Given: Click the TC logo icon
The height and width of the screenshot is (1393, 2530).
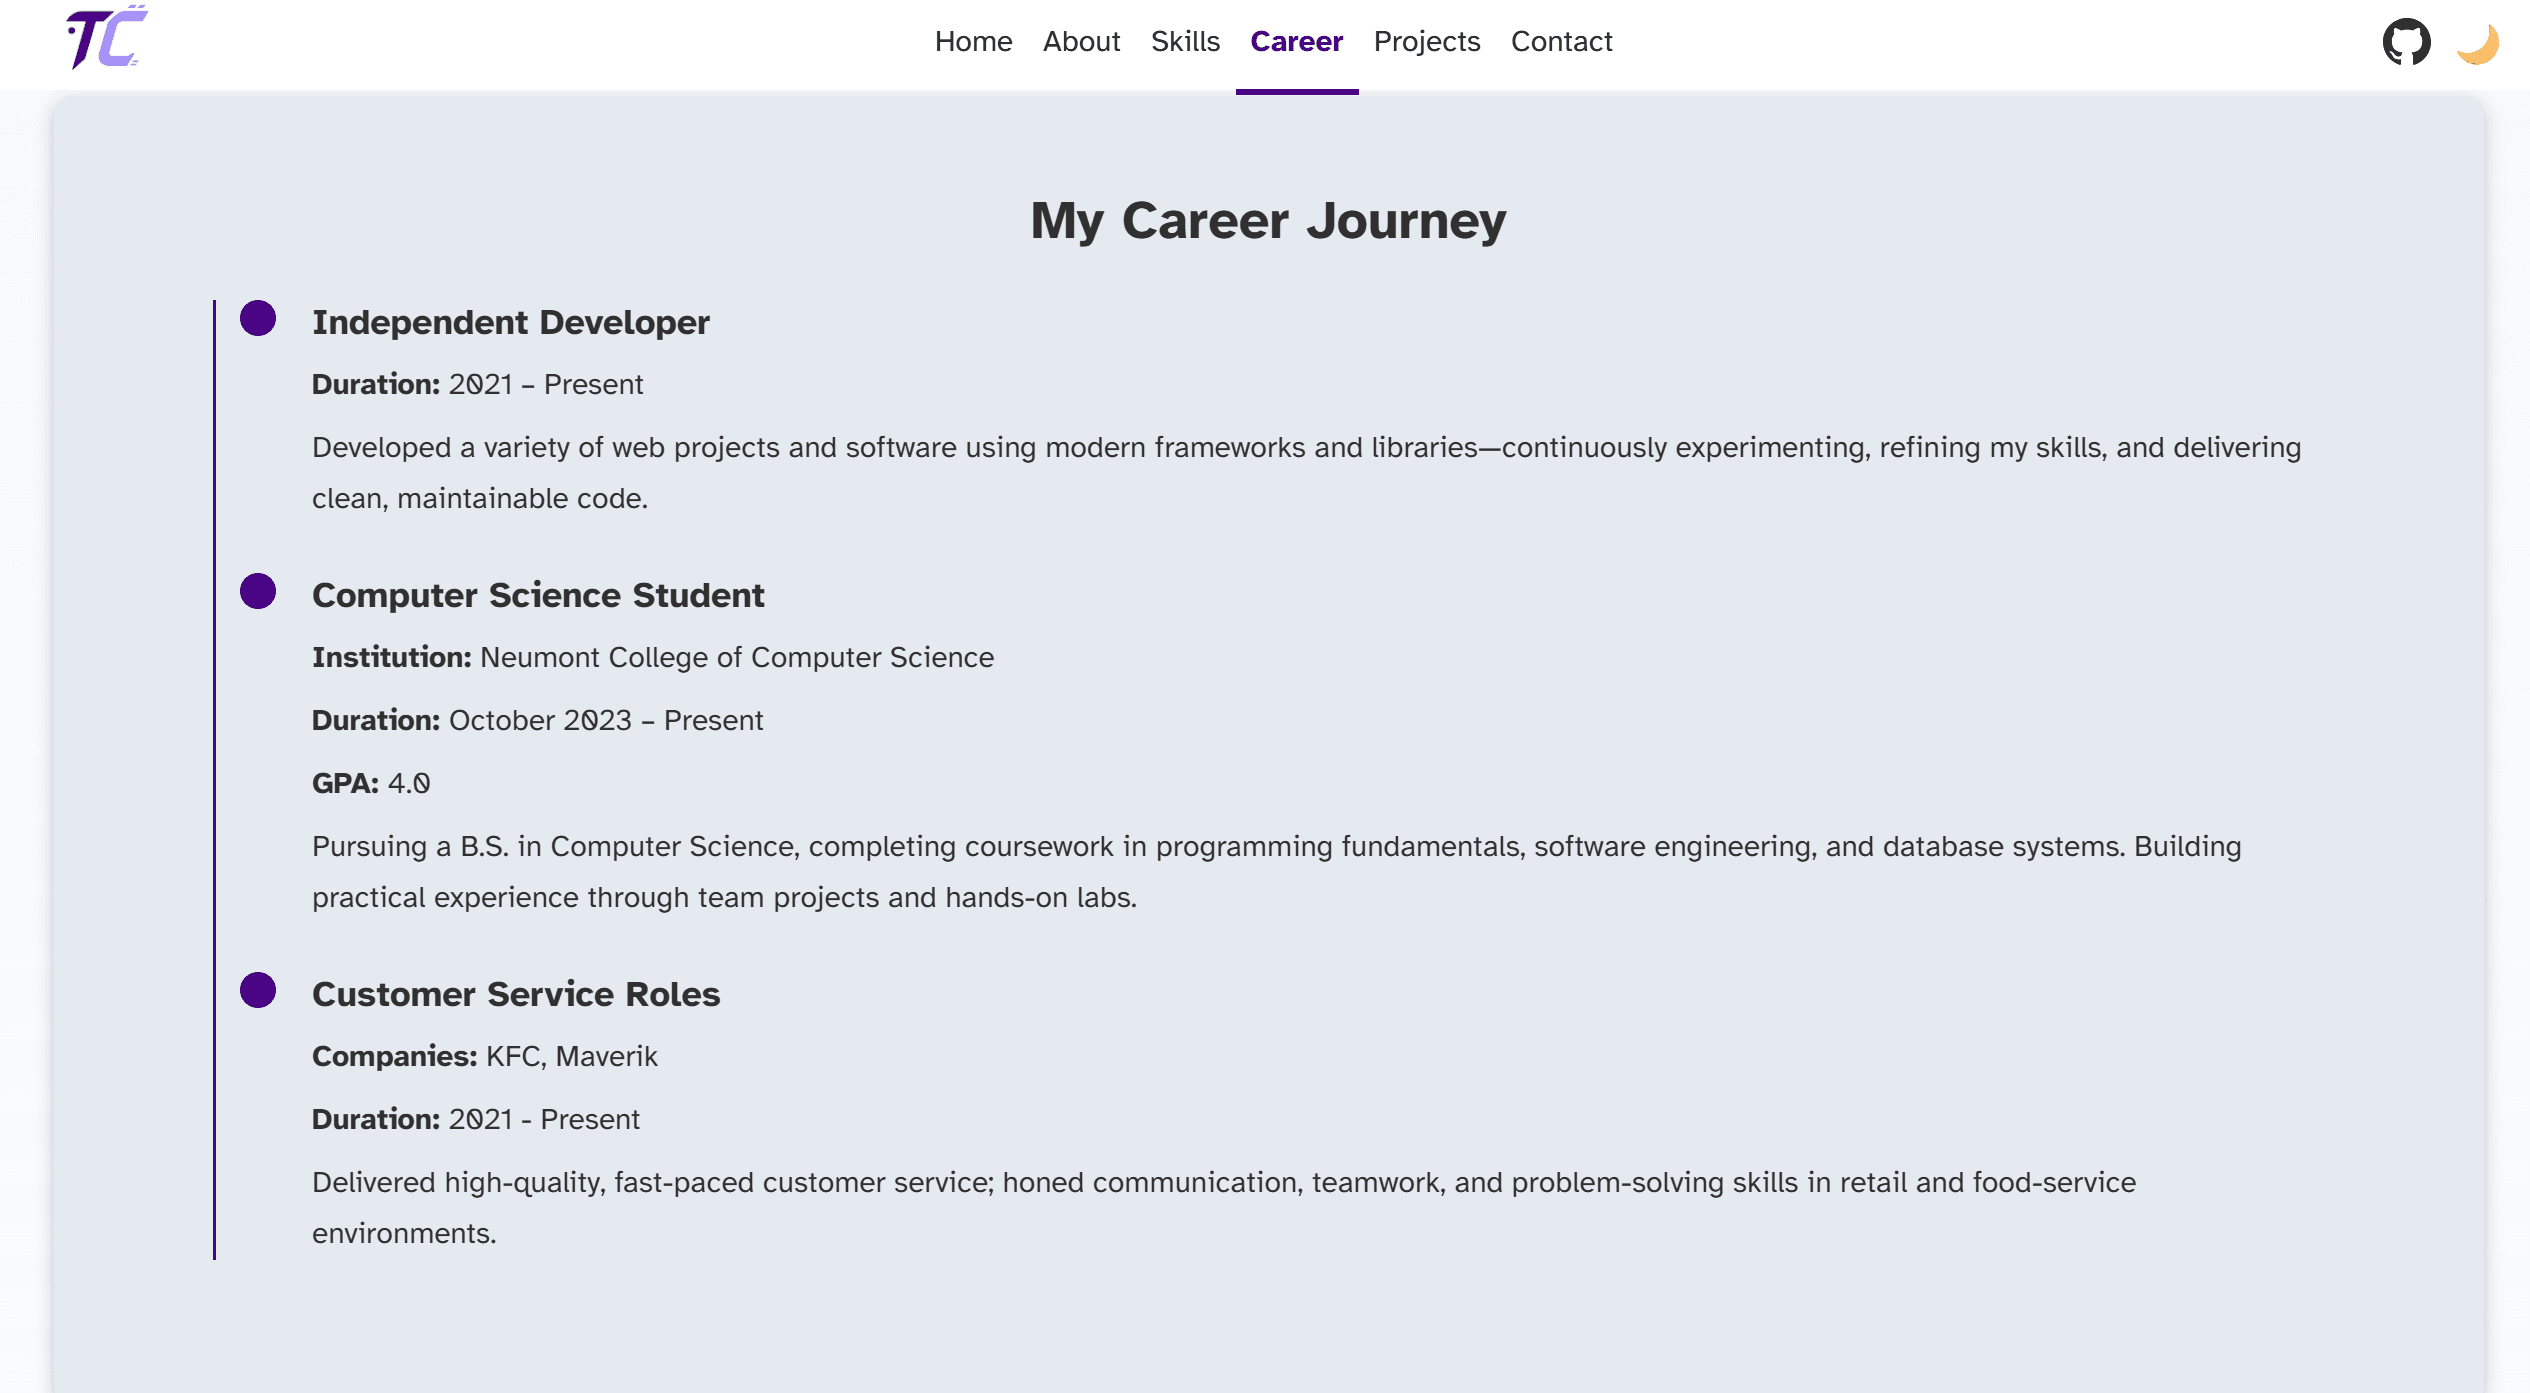Looking at the screenshot, I should coord(107,39).
